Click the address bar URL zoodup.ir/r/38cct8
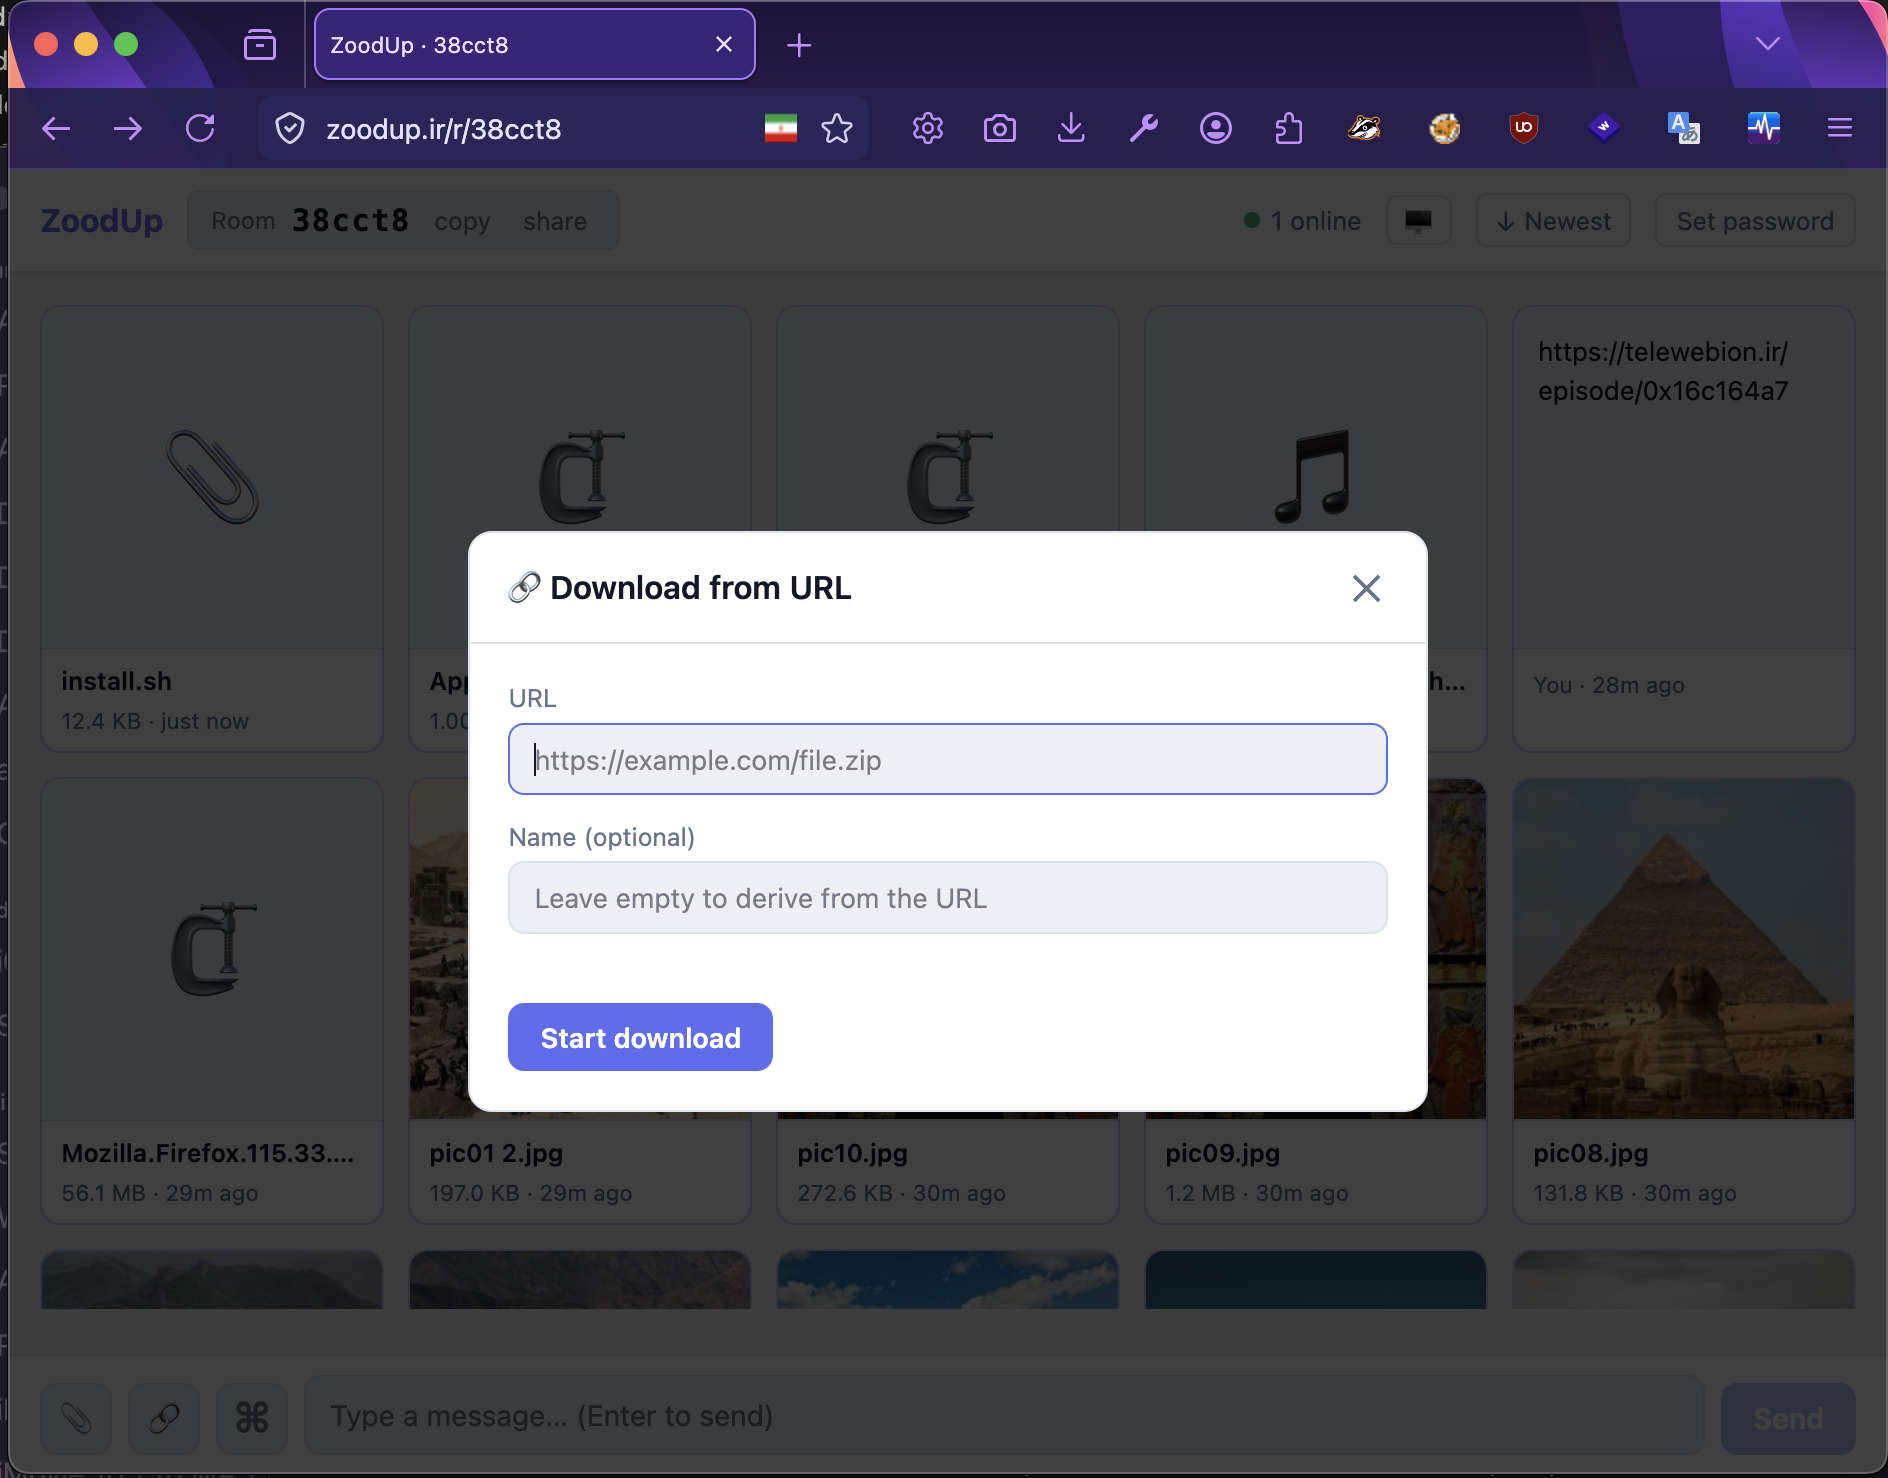The width and height of the screenshot is (1888, 1478). point(443,129)
